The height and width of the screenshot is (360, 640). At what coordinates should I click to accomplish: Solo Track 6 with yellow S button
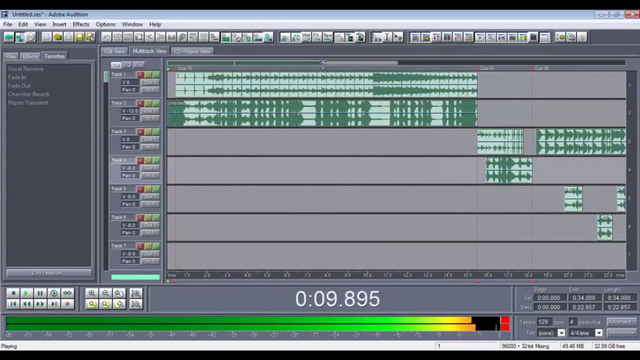(x=148, y=218)
